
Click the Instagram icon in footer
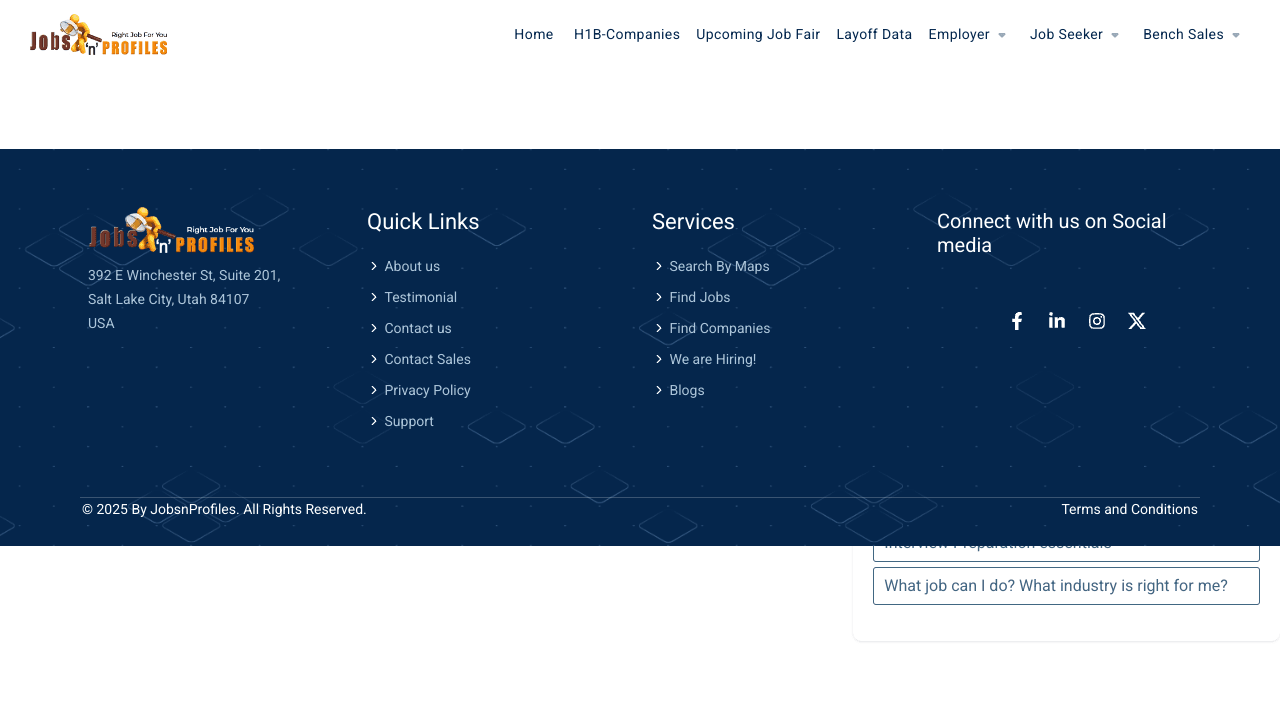[x=1097, y=321]
